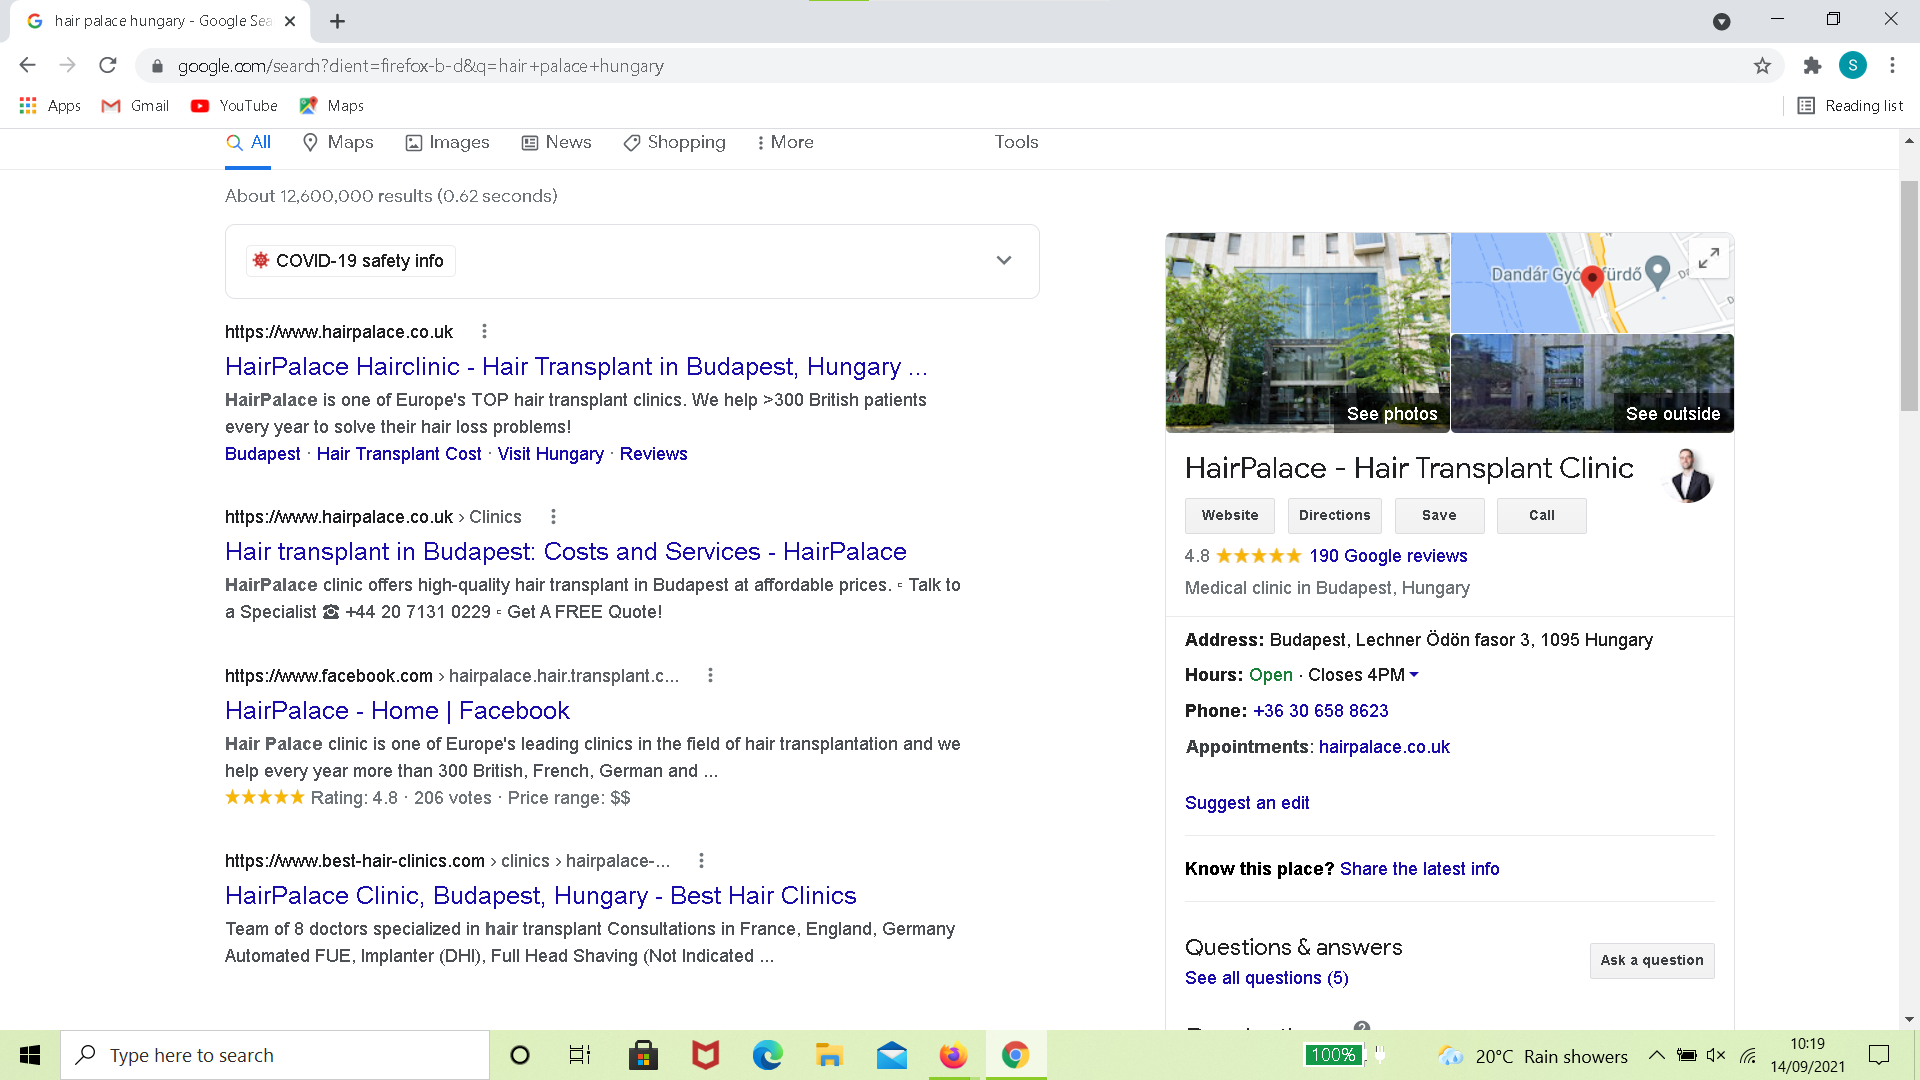
Task: Open 190 Google reviews link
Action: 1388,556
